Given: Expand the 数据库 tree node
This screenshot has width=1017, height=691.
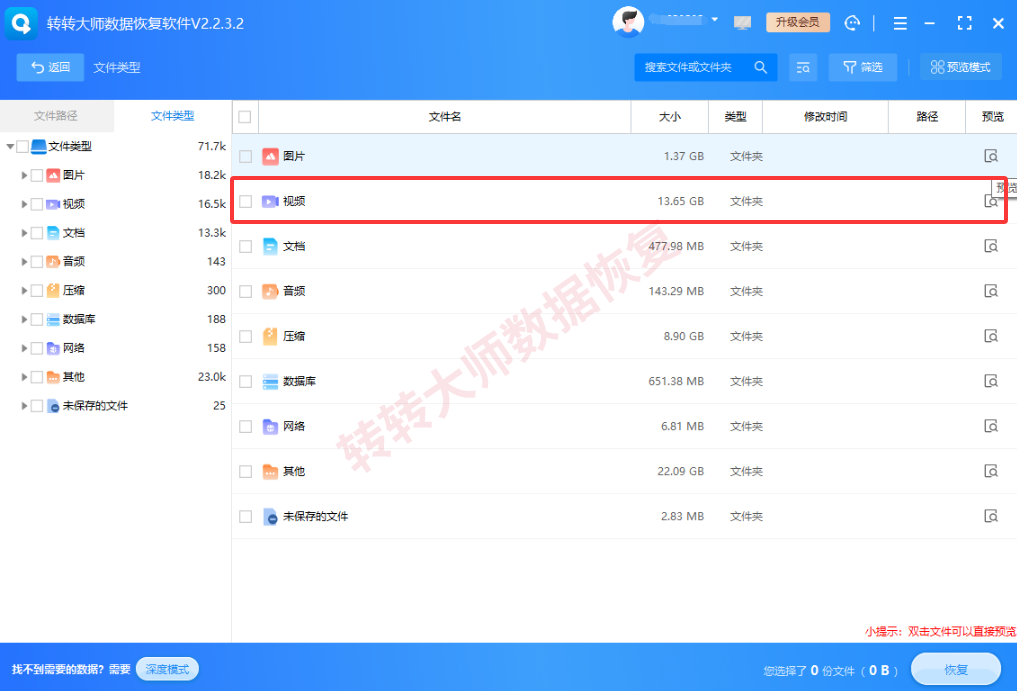Looking at the screenshot, I should tap(24, 319).
